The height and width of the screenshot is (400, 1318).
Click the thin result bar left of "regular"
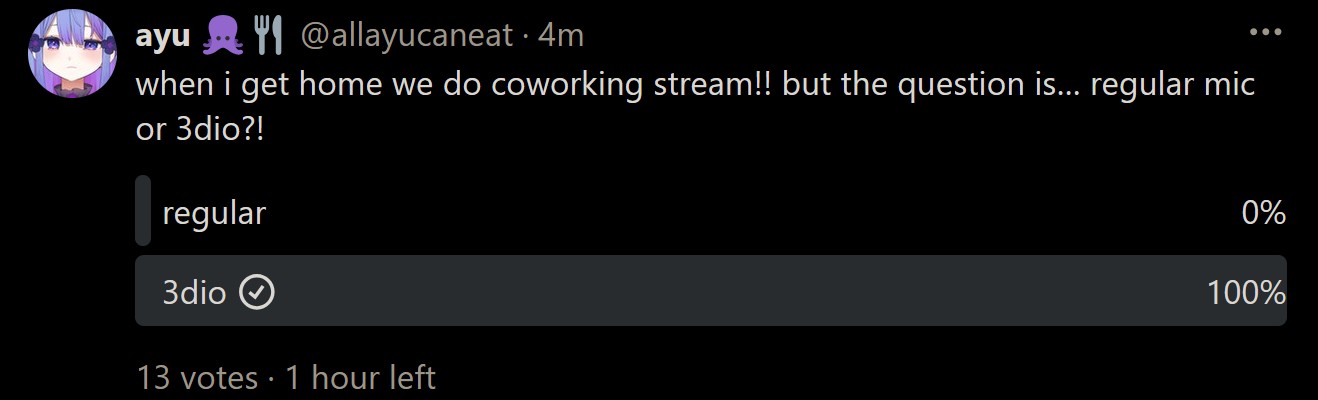coord(143,211)
